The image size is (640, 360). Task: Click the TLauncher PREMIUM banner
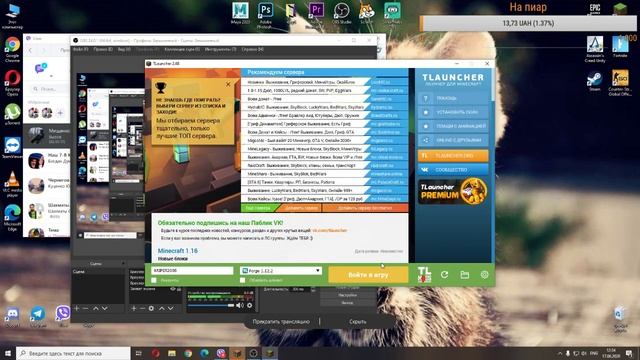pyautogui.click(x=453, y=191)
